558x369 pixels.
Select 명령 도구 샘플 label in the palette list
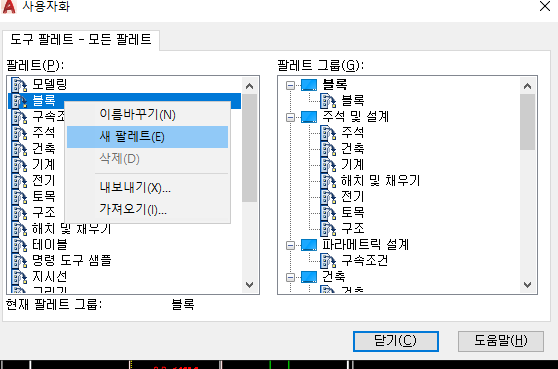72,261
